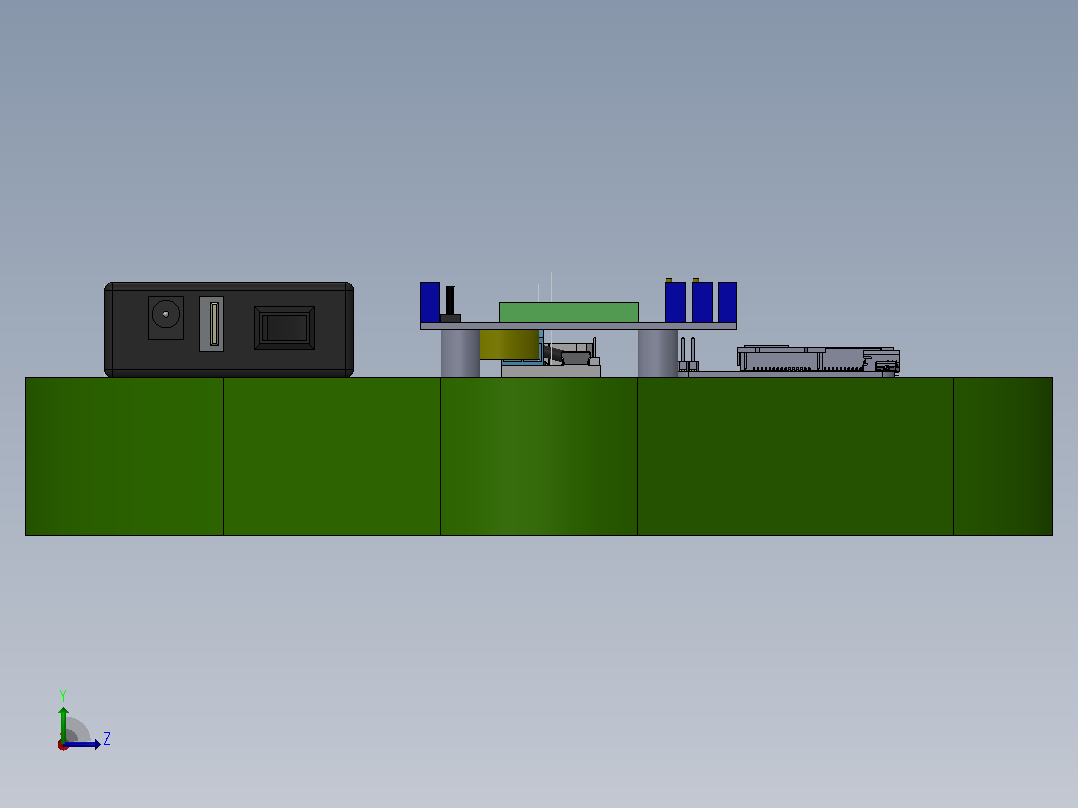Click the green Y axis arrow

(x=63, y=723)
